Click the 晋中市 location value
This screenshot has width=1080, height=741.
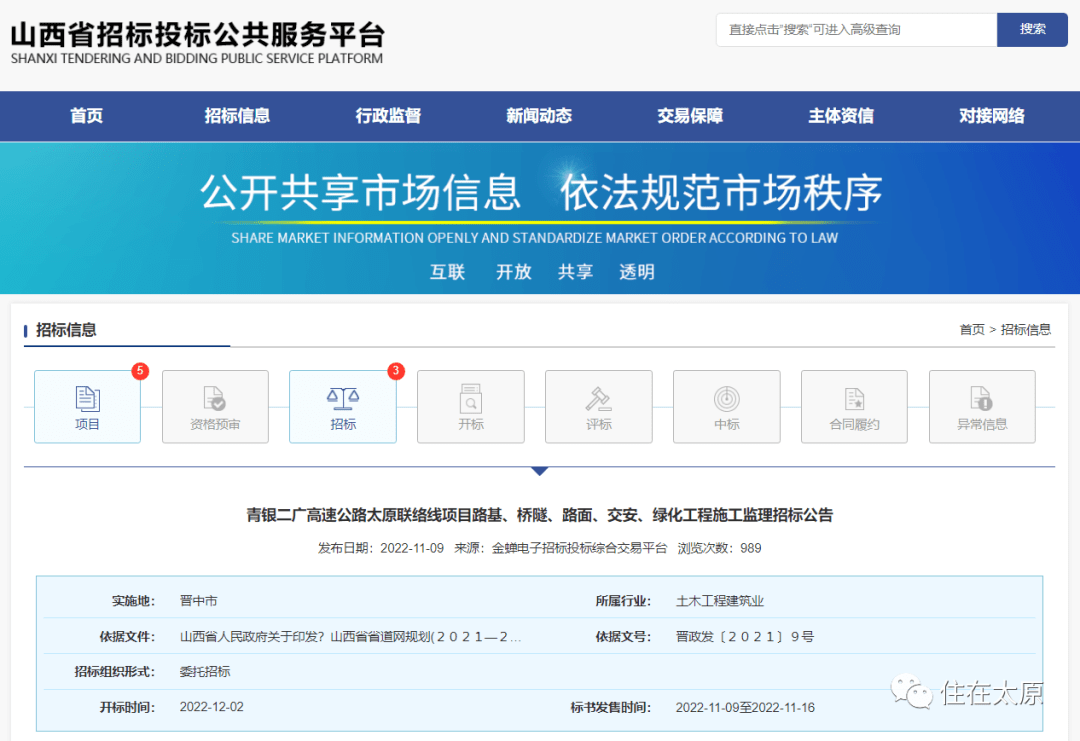click(198, 601)
